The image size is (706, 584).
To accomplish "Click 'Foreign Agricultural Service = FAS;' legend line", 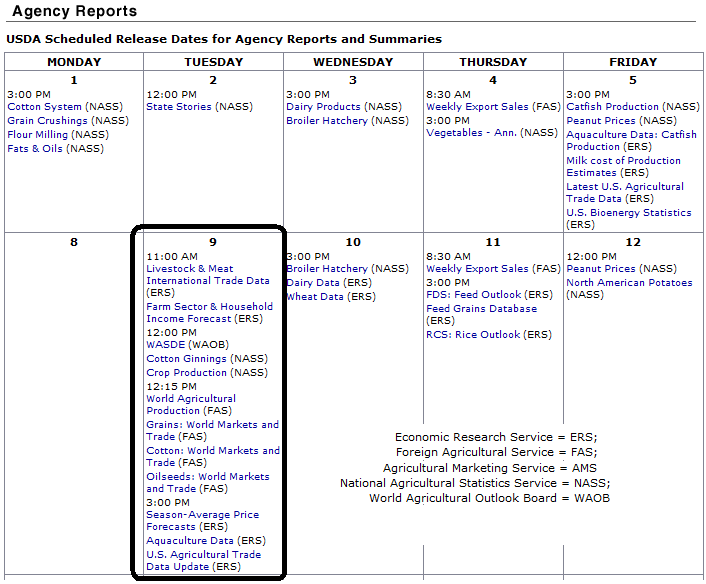I will [x=497, y=453].
